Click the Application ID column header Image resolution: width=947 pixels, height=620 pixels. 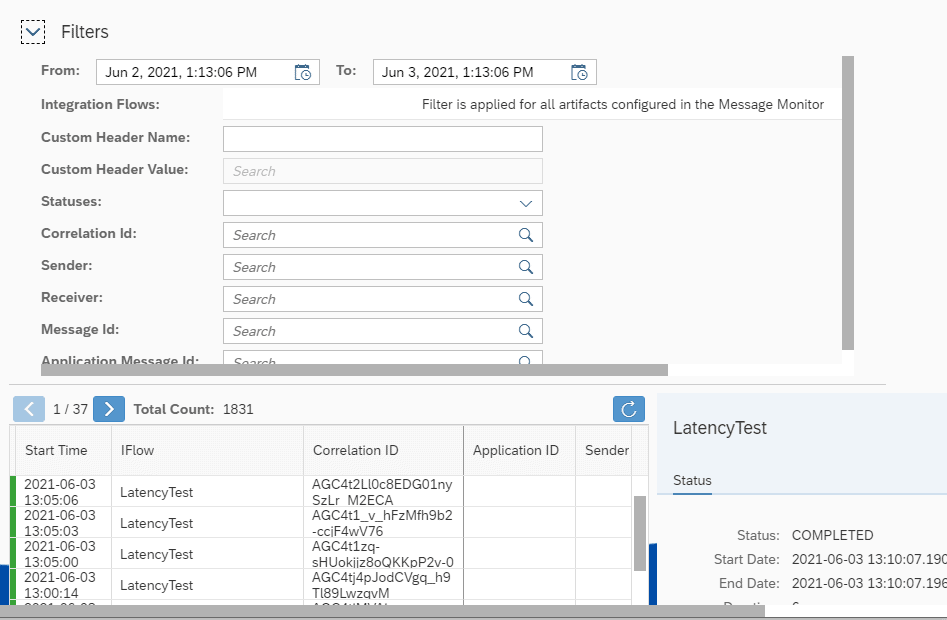pyautogui.click(x=519, y=450)
